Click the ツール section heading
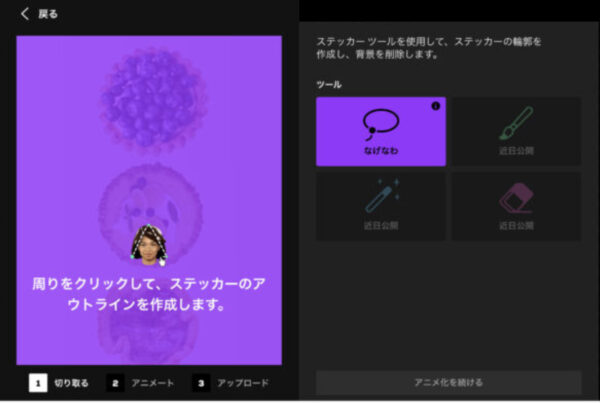Viewport: 600px width, 403px height. pos(329,85)
